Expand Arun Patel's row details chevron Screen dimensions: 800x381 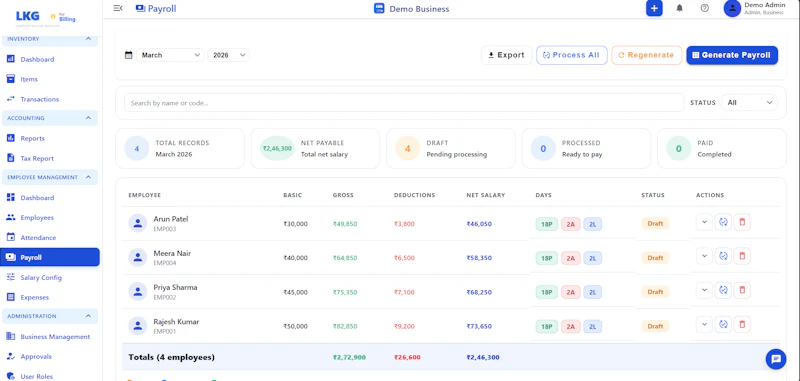(x=704, y=222)
